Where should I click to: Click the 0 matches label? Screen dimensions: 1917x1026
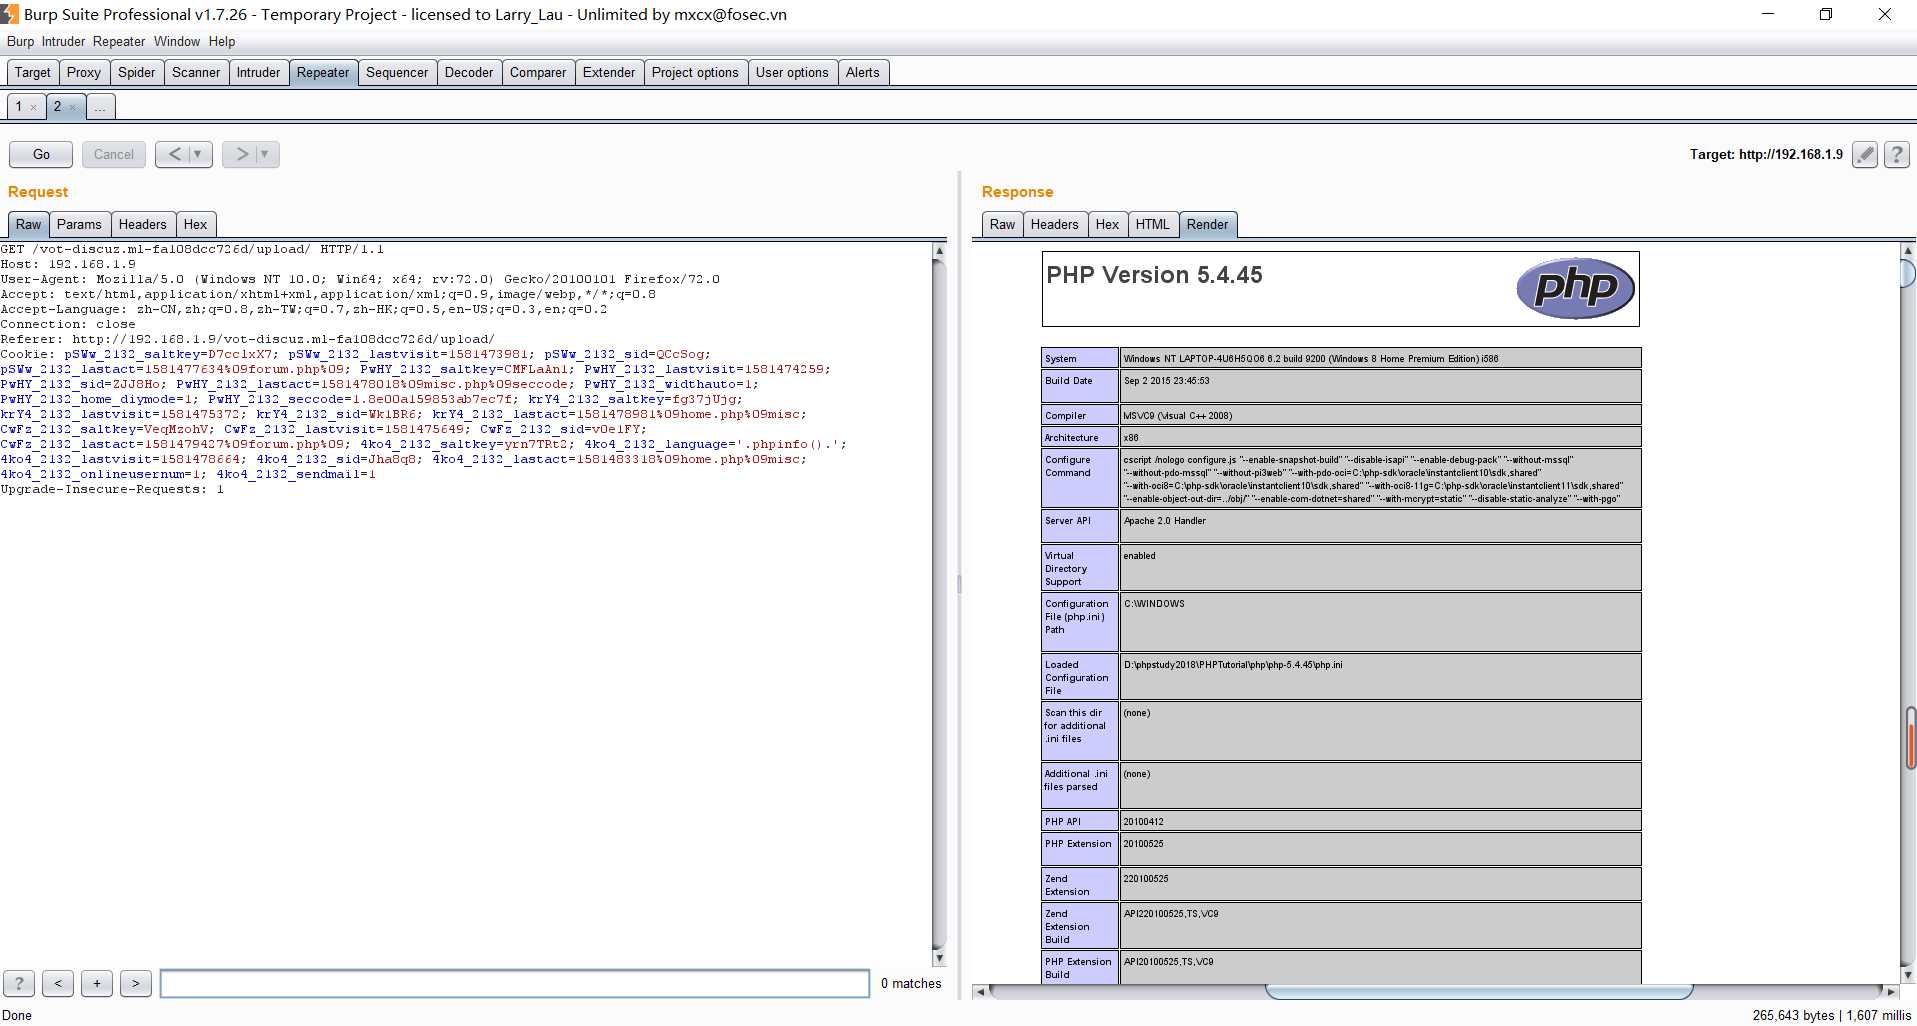911,983
